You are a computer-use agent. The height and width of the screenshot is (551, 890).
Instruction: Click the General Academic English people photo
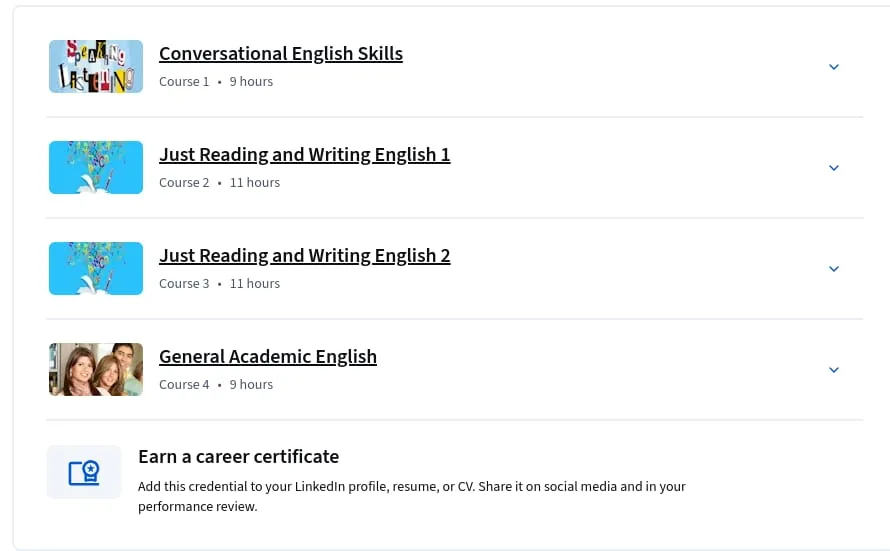96,369
